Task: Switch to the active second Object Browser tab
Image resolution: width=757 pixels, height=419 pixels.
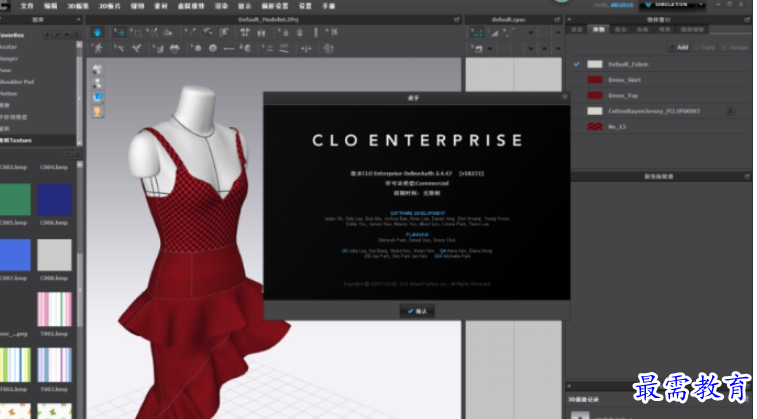Action: [x=599, y=29]
